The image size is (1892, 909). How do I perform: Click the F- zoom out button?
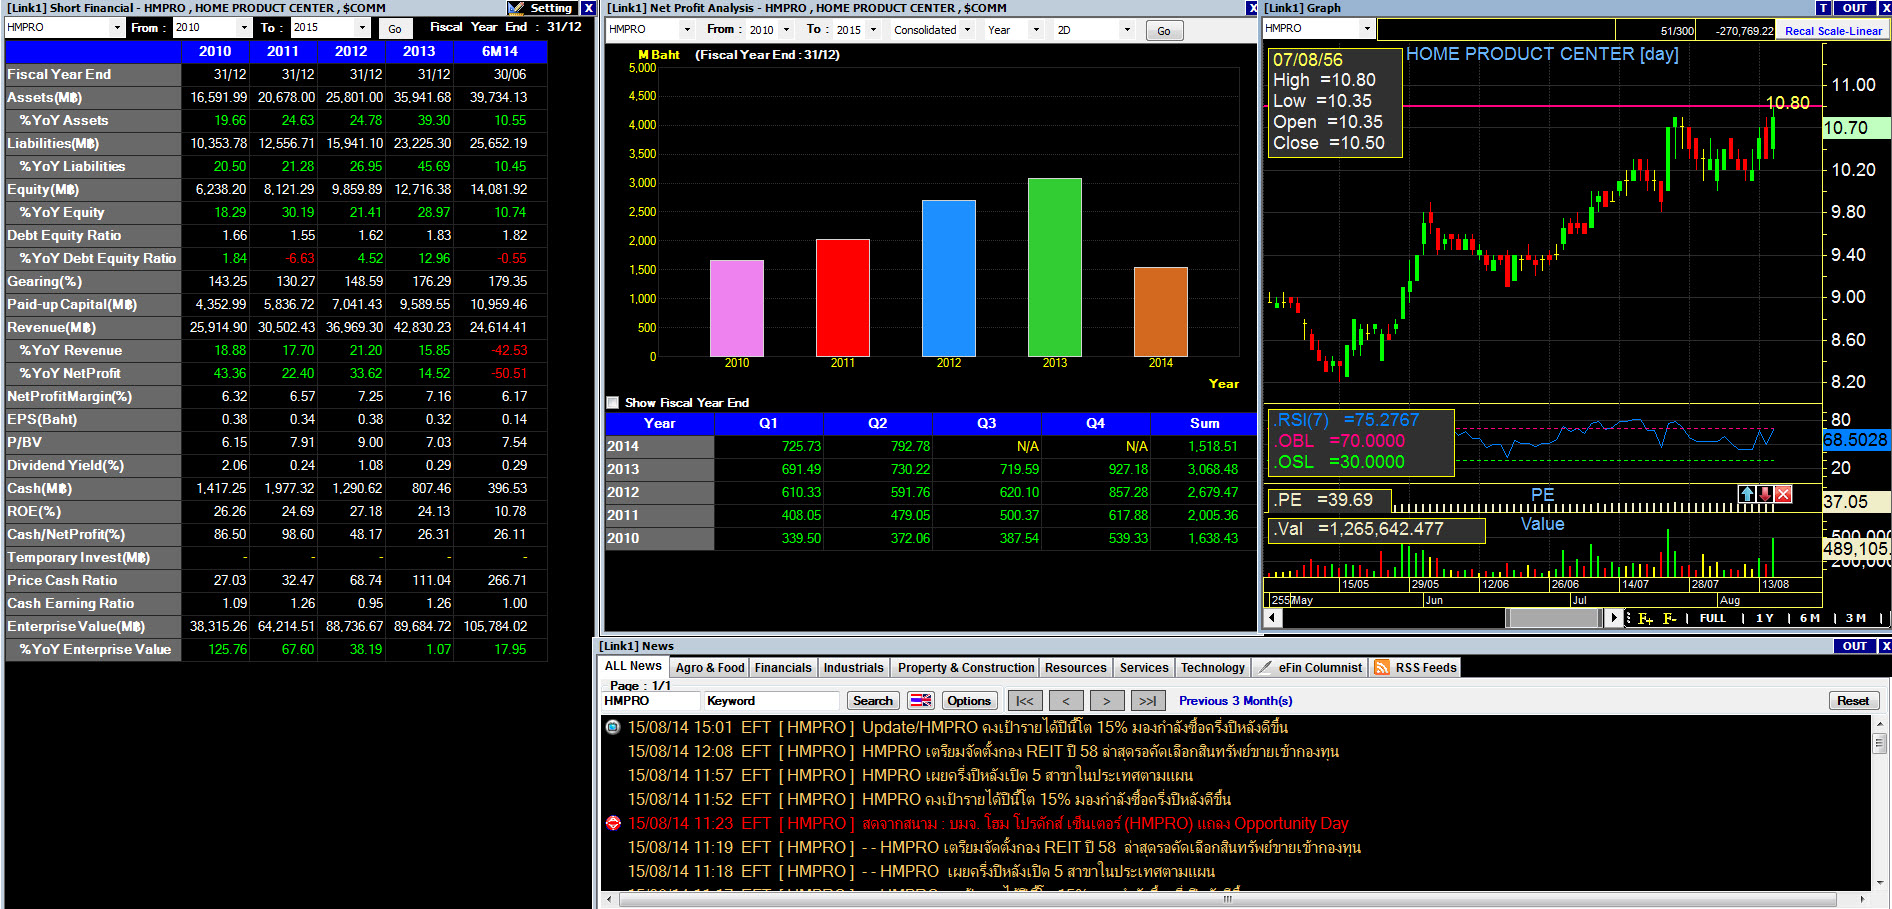(1669, 618)
